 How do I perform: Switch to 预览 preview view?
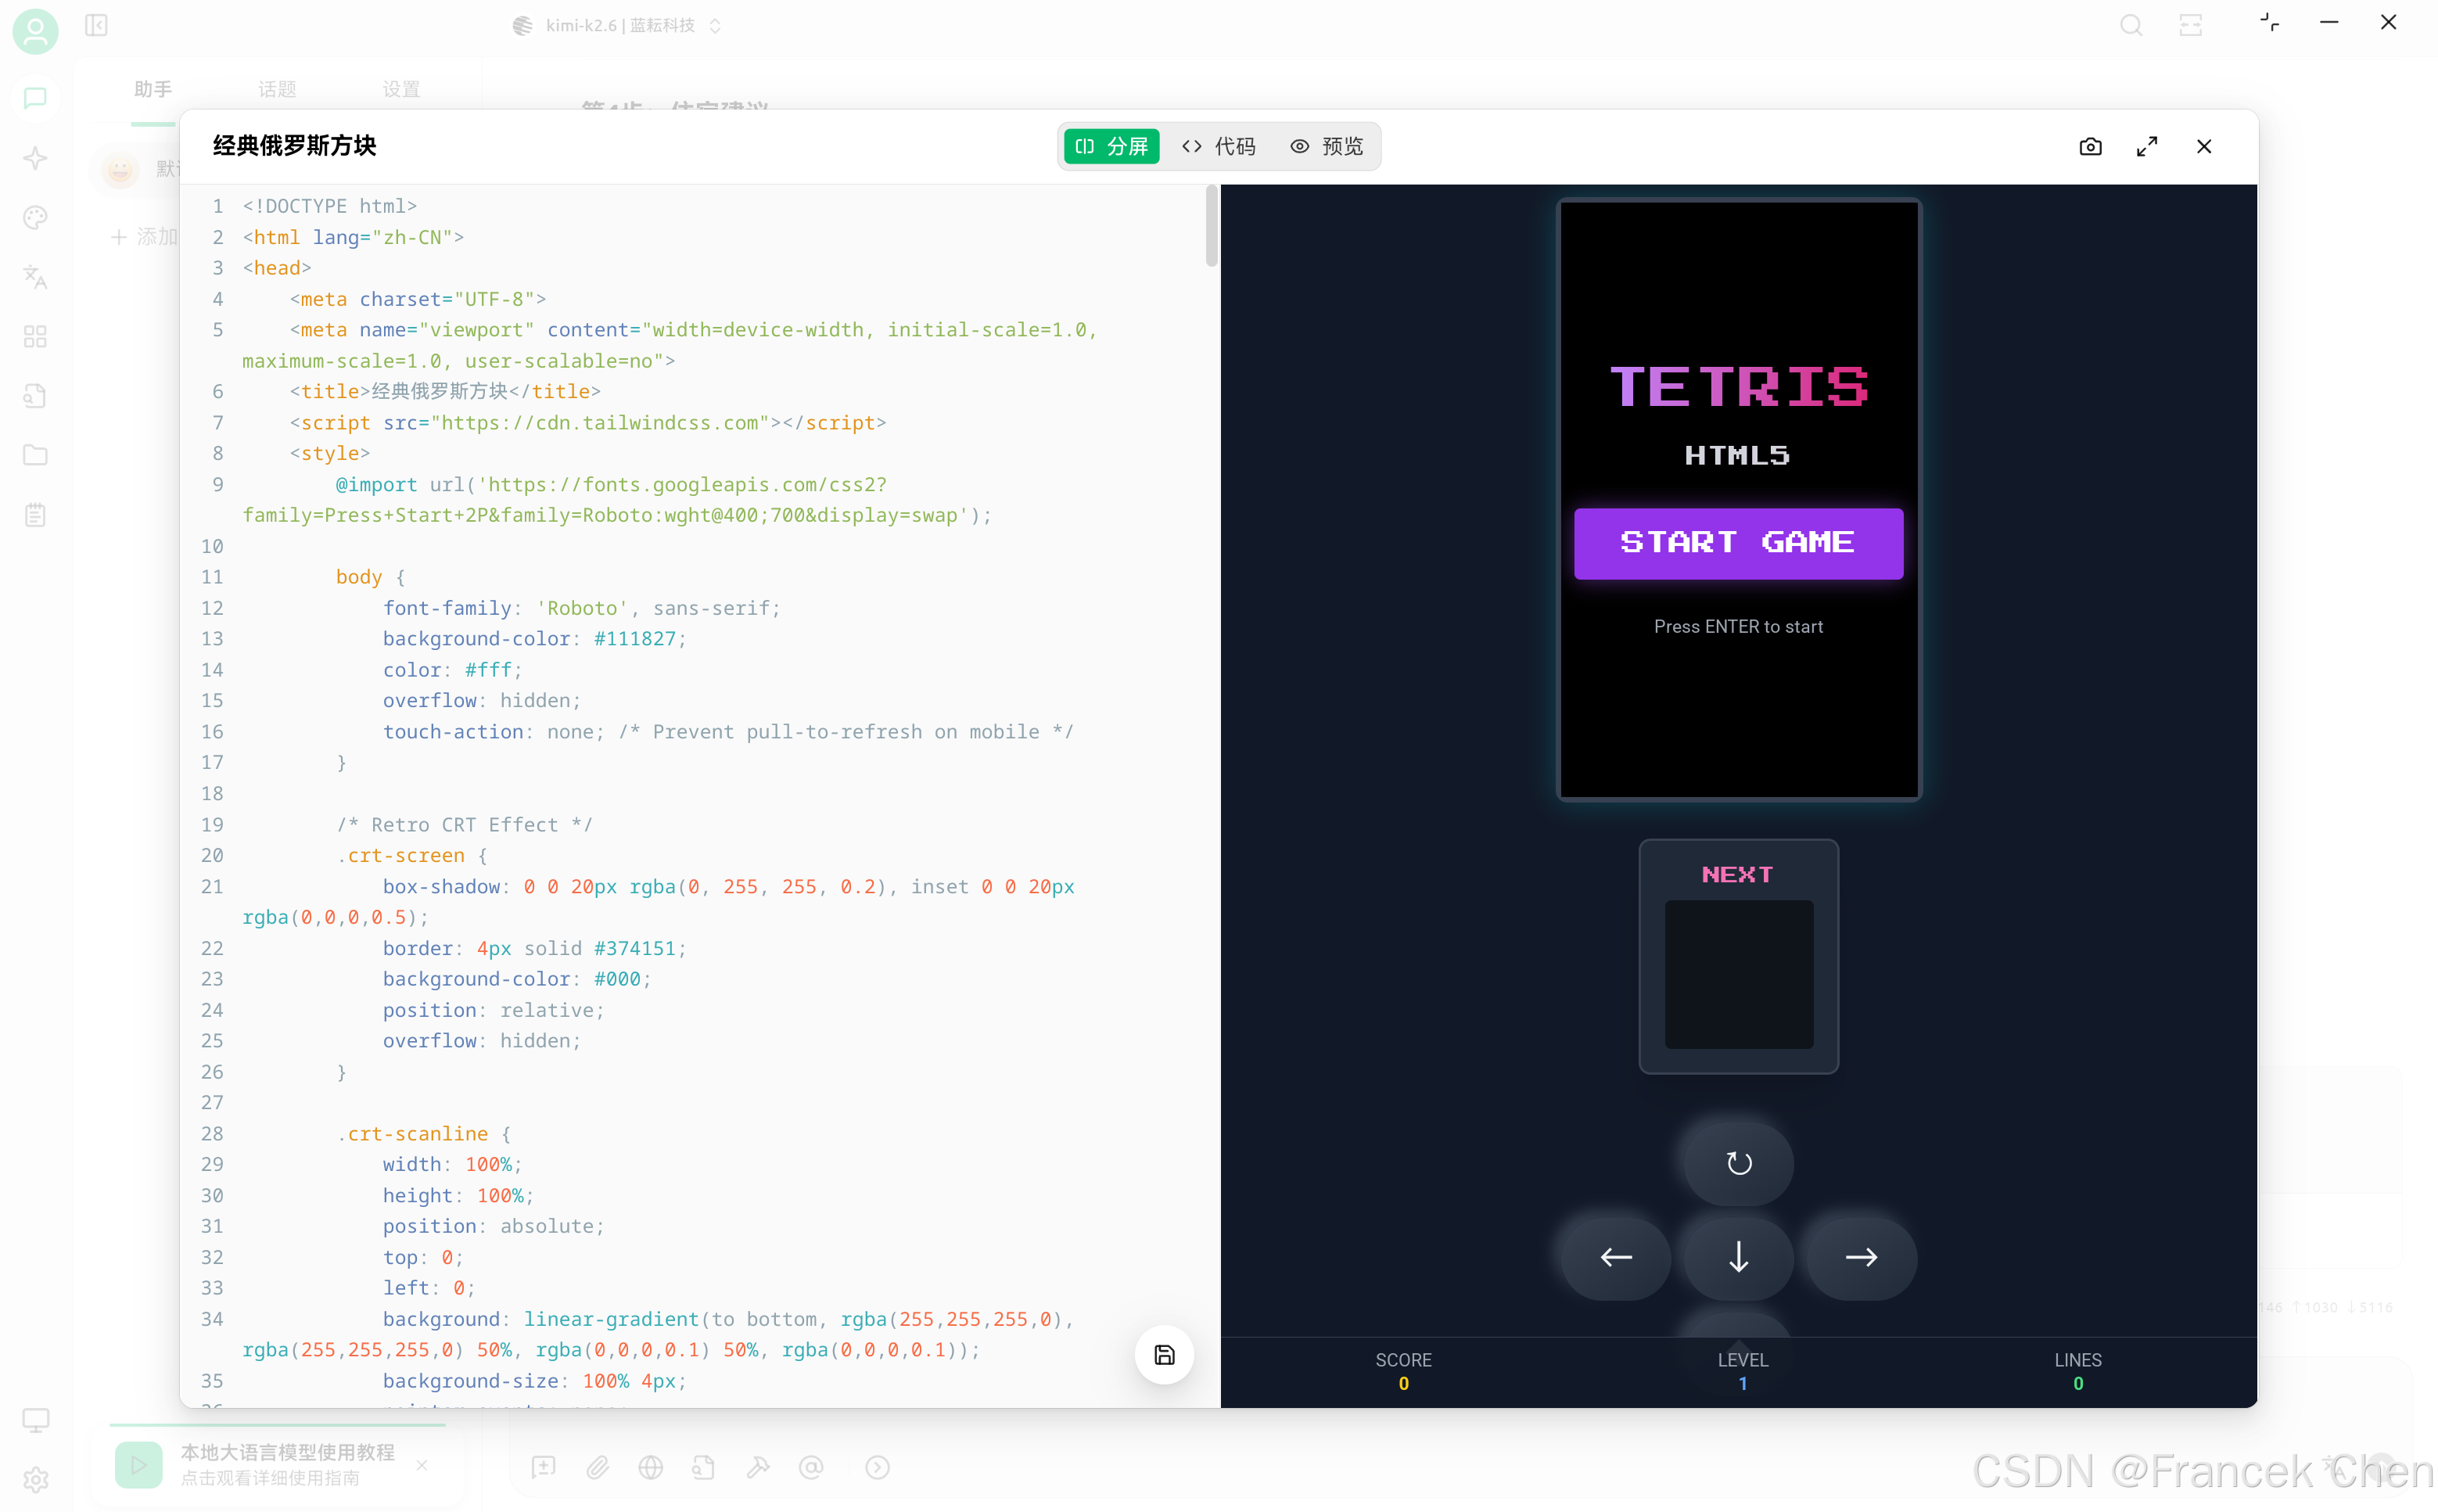coord(1327,147)
